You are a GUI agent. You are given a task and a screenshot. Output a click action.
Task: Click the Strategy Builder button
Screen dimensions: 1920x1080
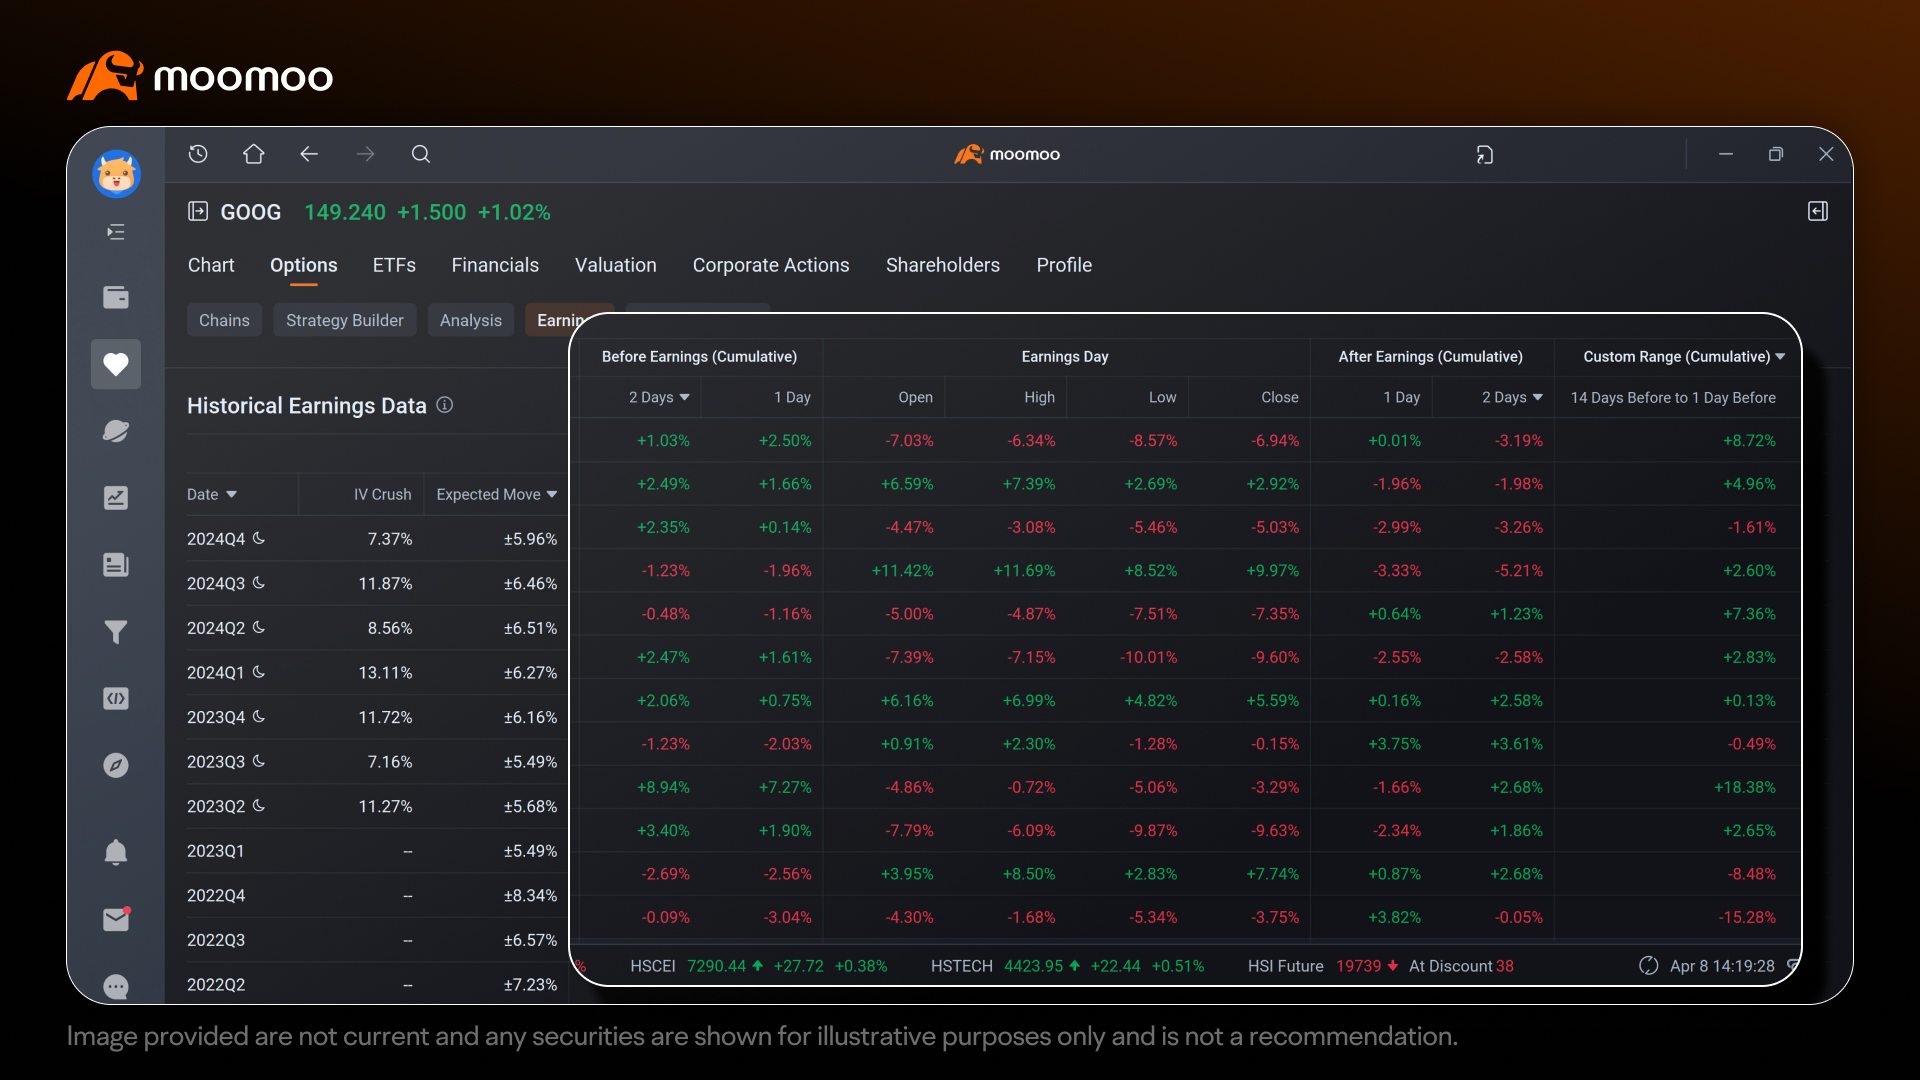tap(345, 320)
